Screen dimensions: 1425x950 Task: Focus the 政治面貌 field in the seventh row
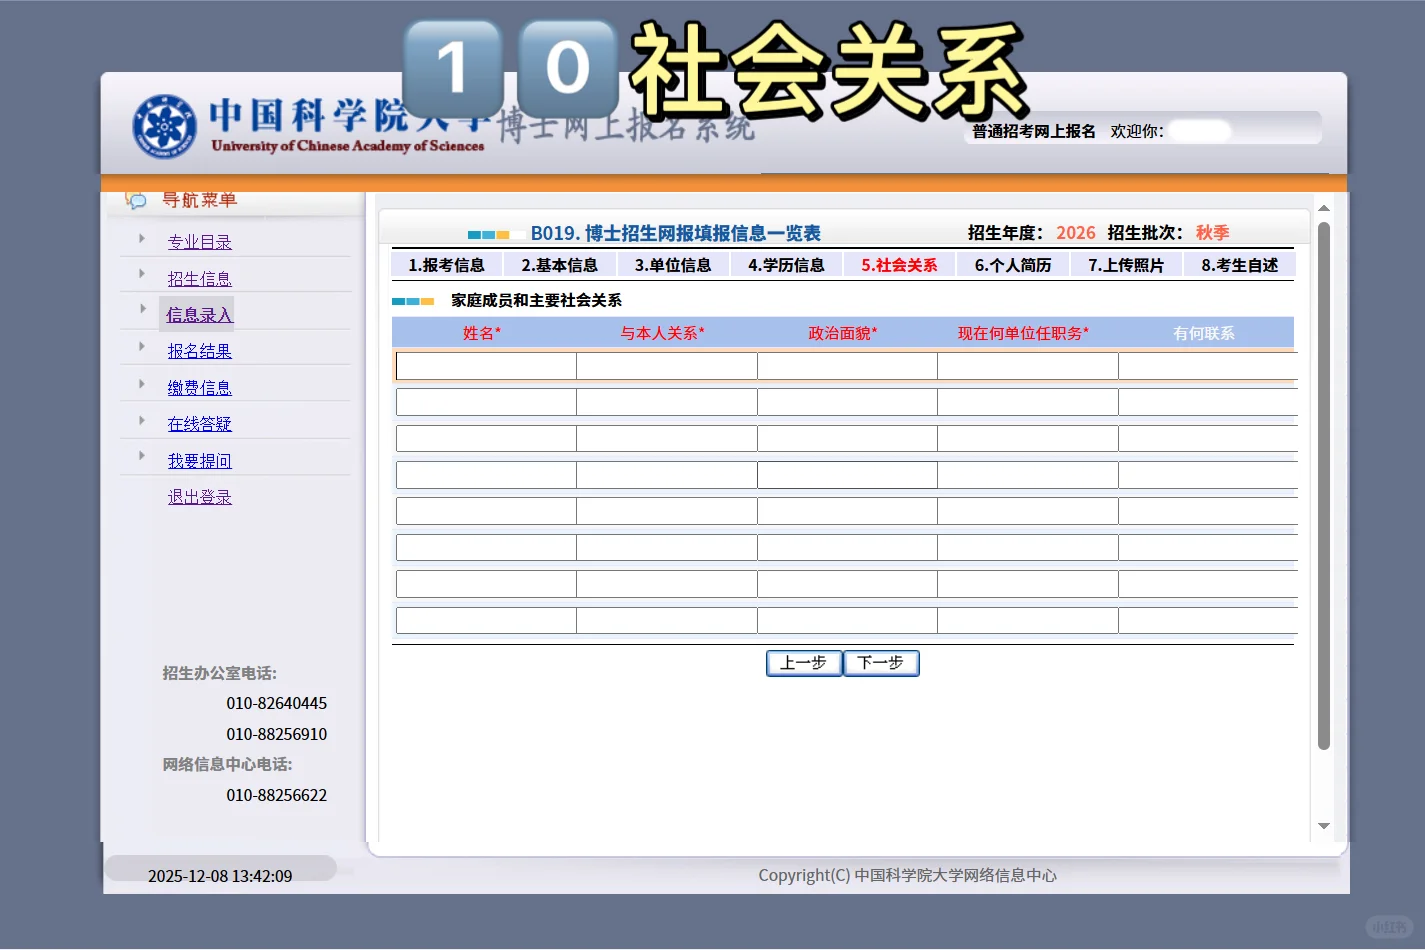click(x=847, y=584)
